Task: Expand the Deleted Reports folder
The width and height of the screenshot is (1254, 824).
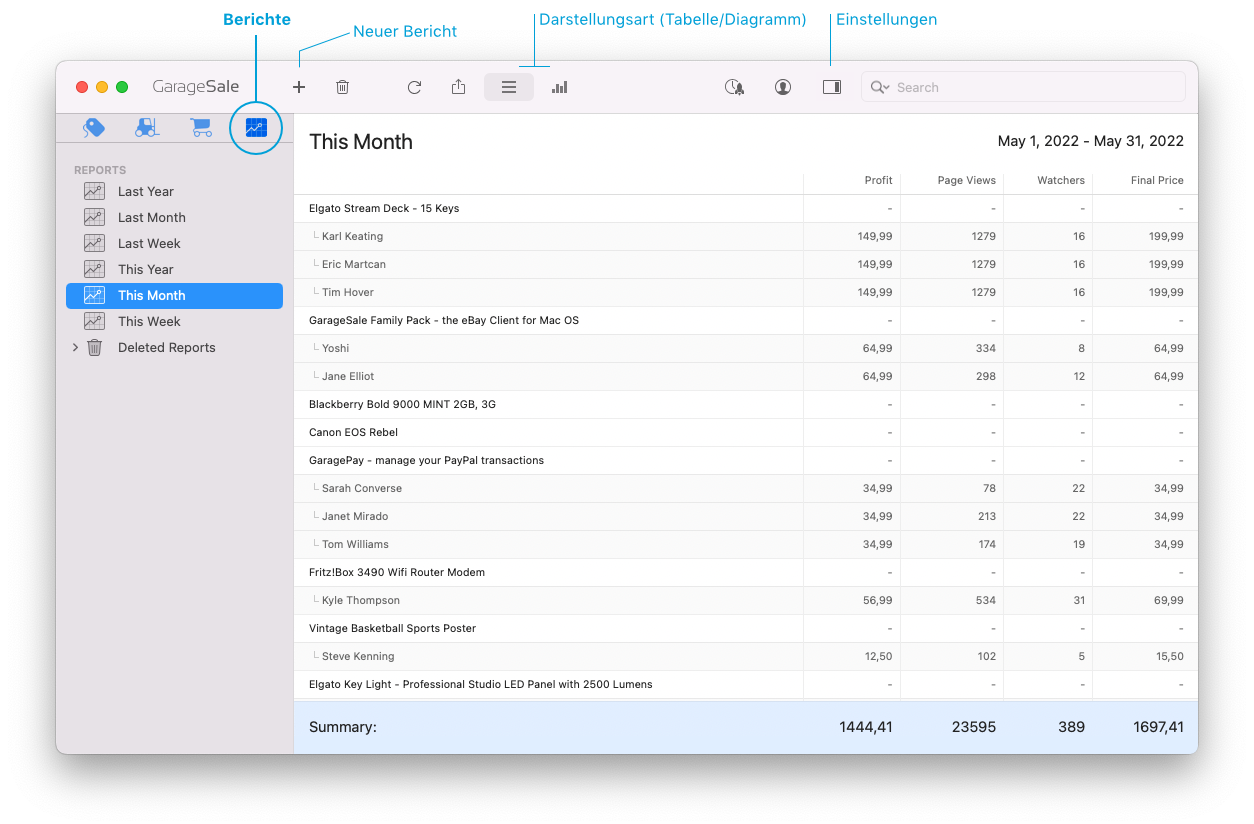Action: [75, 347]
